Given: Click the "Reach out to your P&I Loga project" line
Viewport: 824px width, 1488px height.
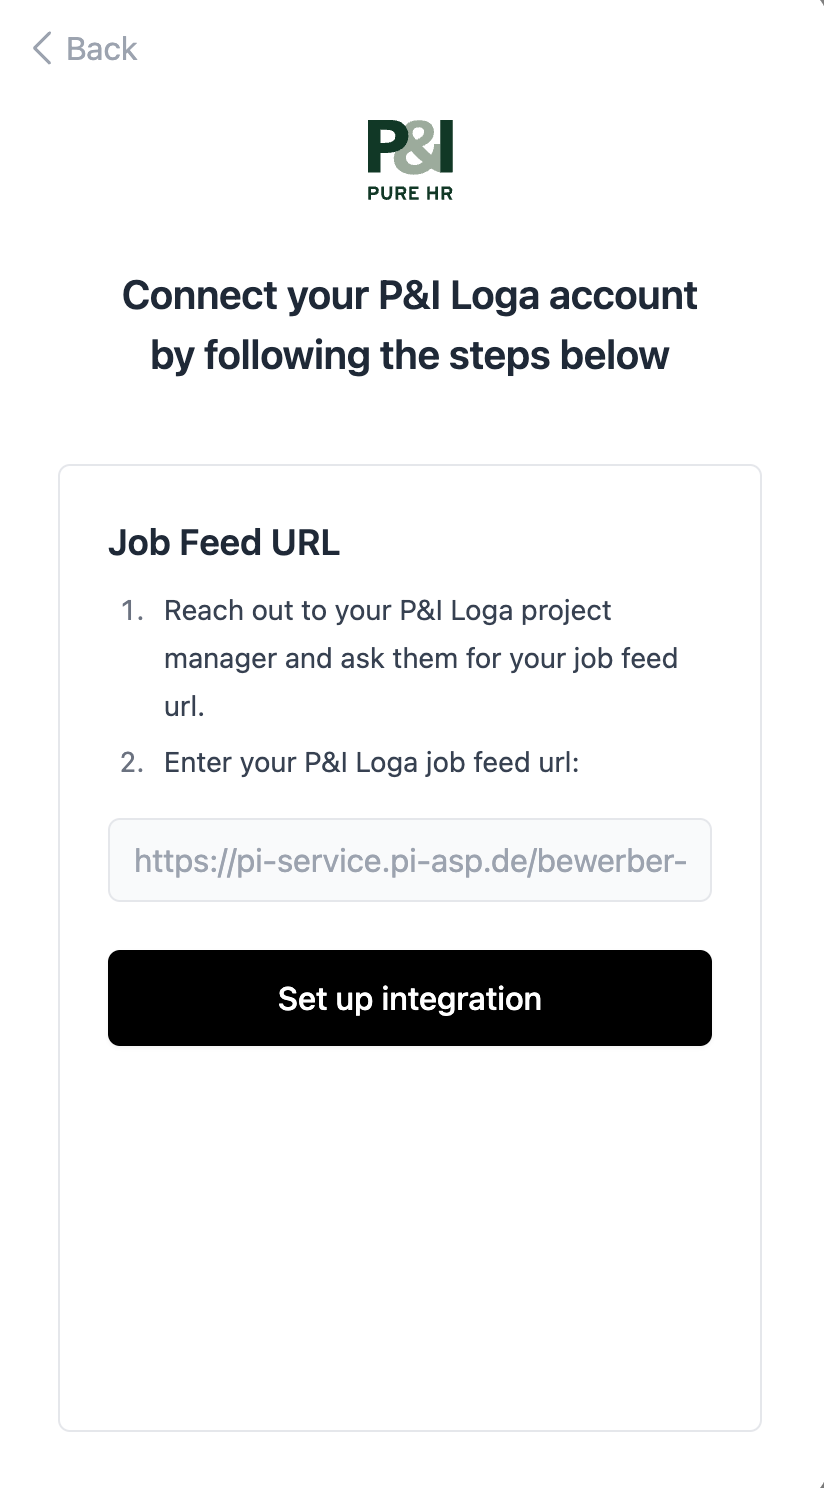Looking at the screenshot, I should 388,611.
